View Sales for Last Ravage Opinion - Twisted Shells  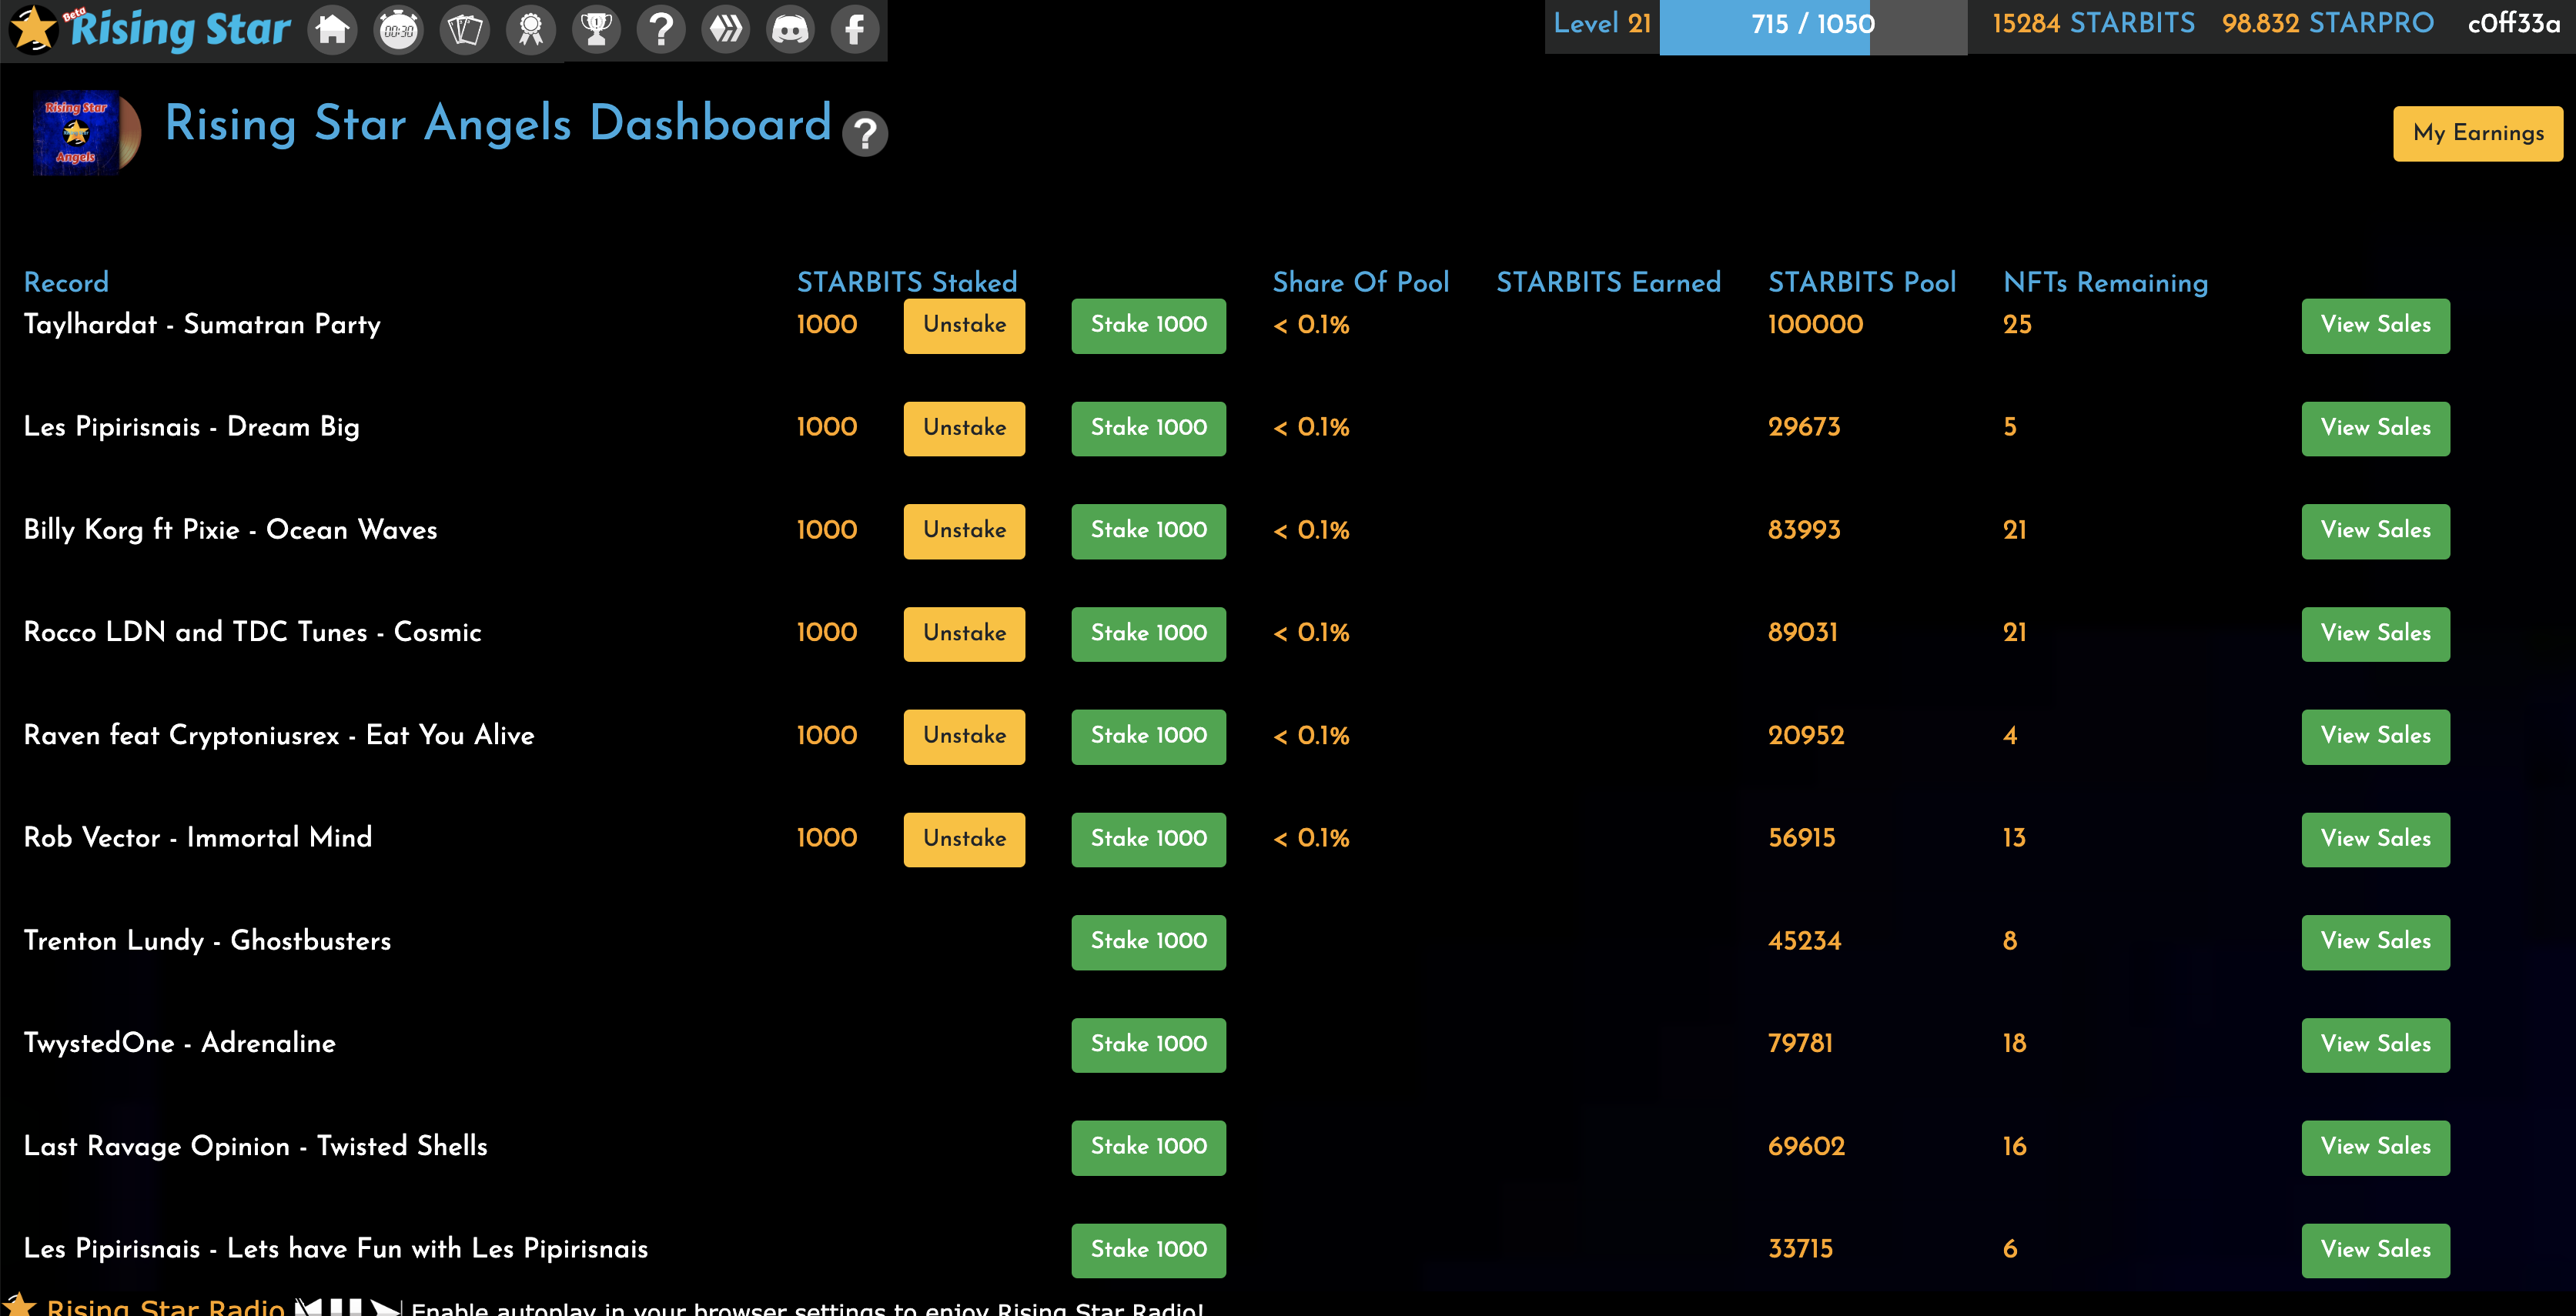(x=2375, y=1147)
